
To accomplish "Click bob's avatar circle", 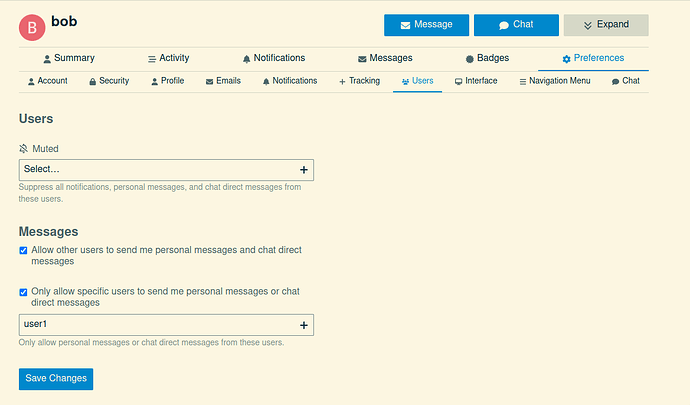I will (32, 27).
